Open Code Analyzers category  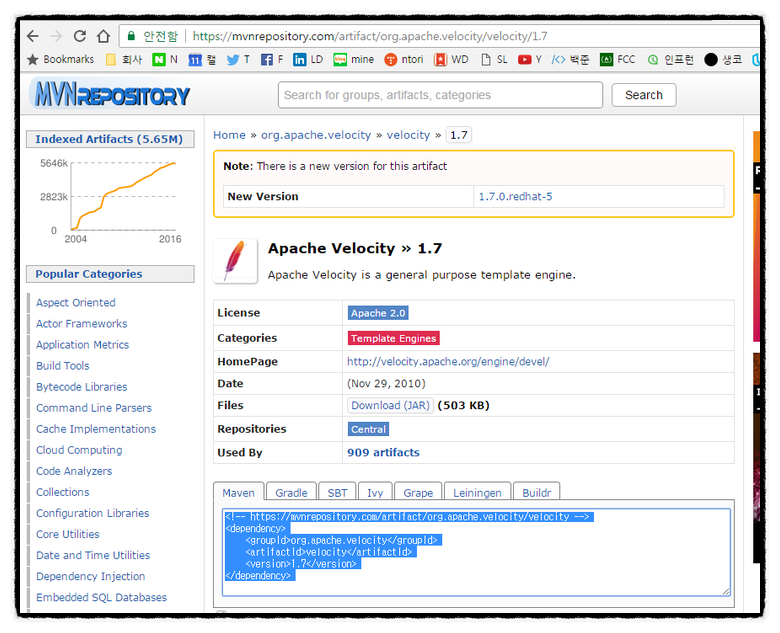click(74, 471)
